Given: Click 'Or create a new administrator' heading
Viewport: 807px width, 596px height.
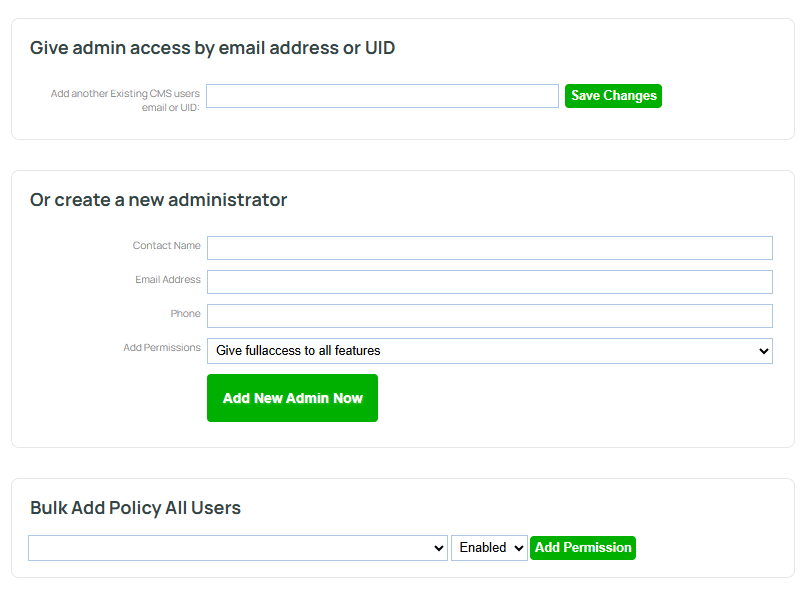Looking at the screenshot, I should [x=159, y=200].
